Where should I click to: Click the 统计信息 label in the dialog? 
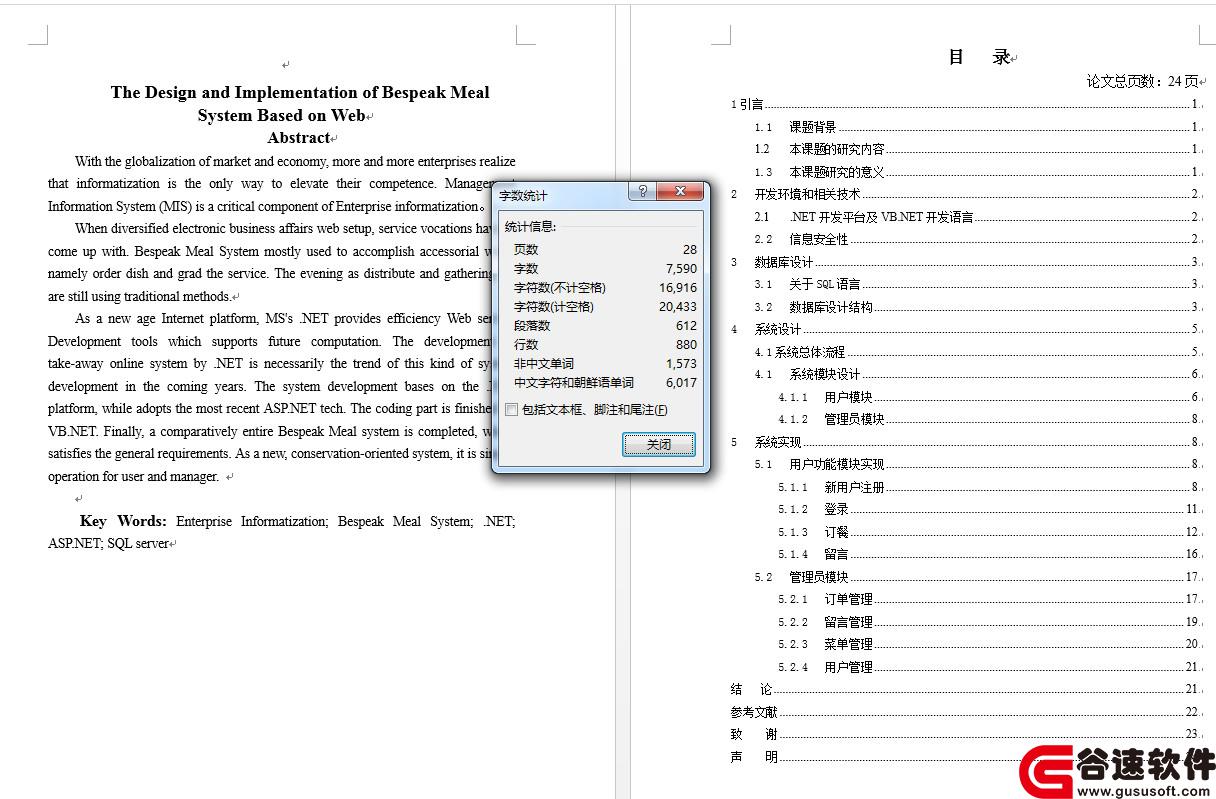530,226
